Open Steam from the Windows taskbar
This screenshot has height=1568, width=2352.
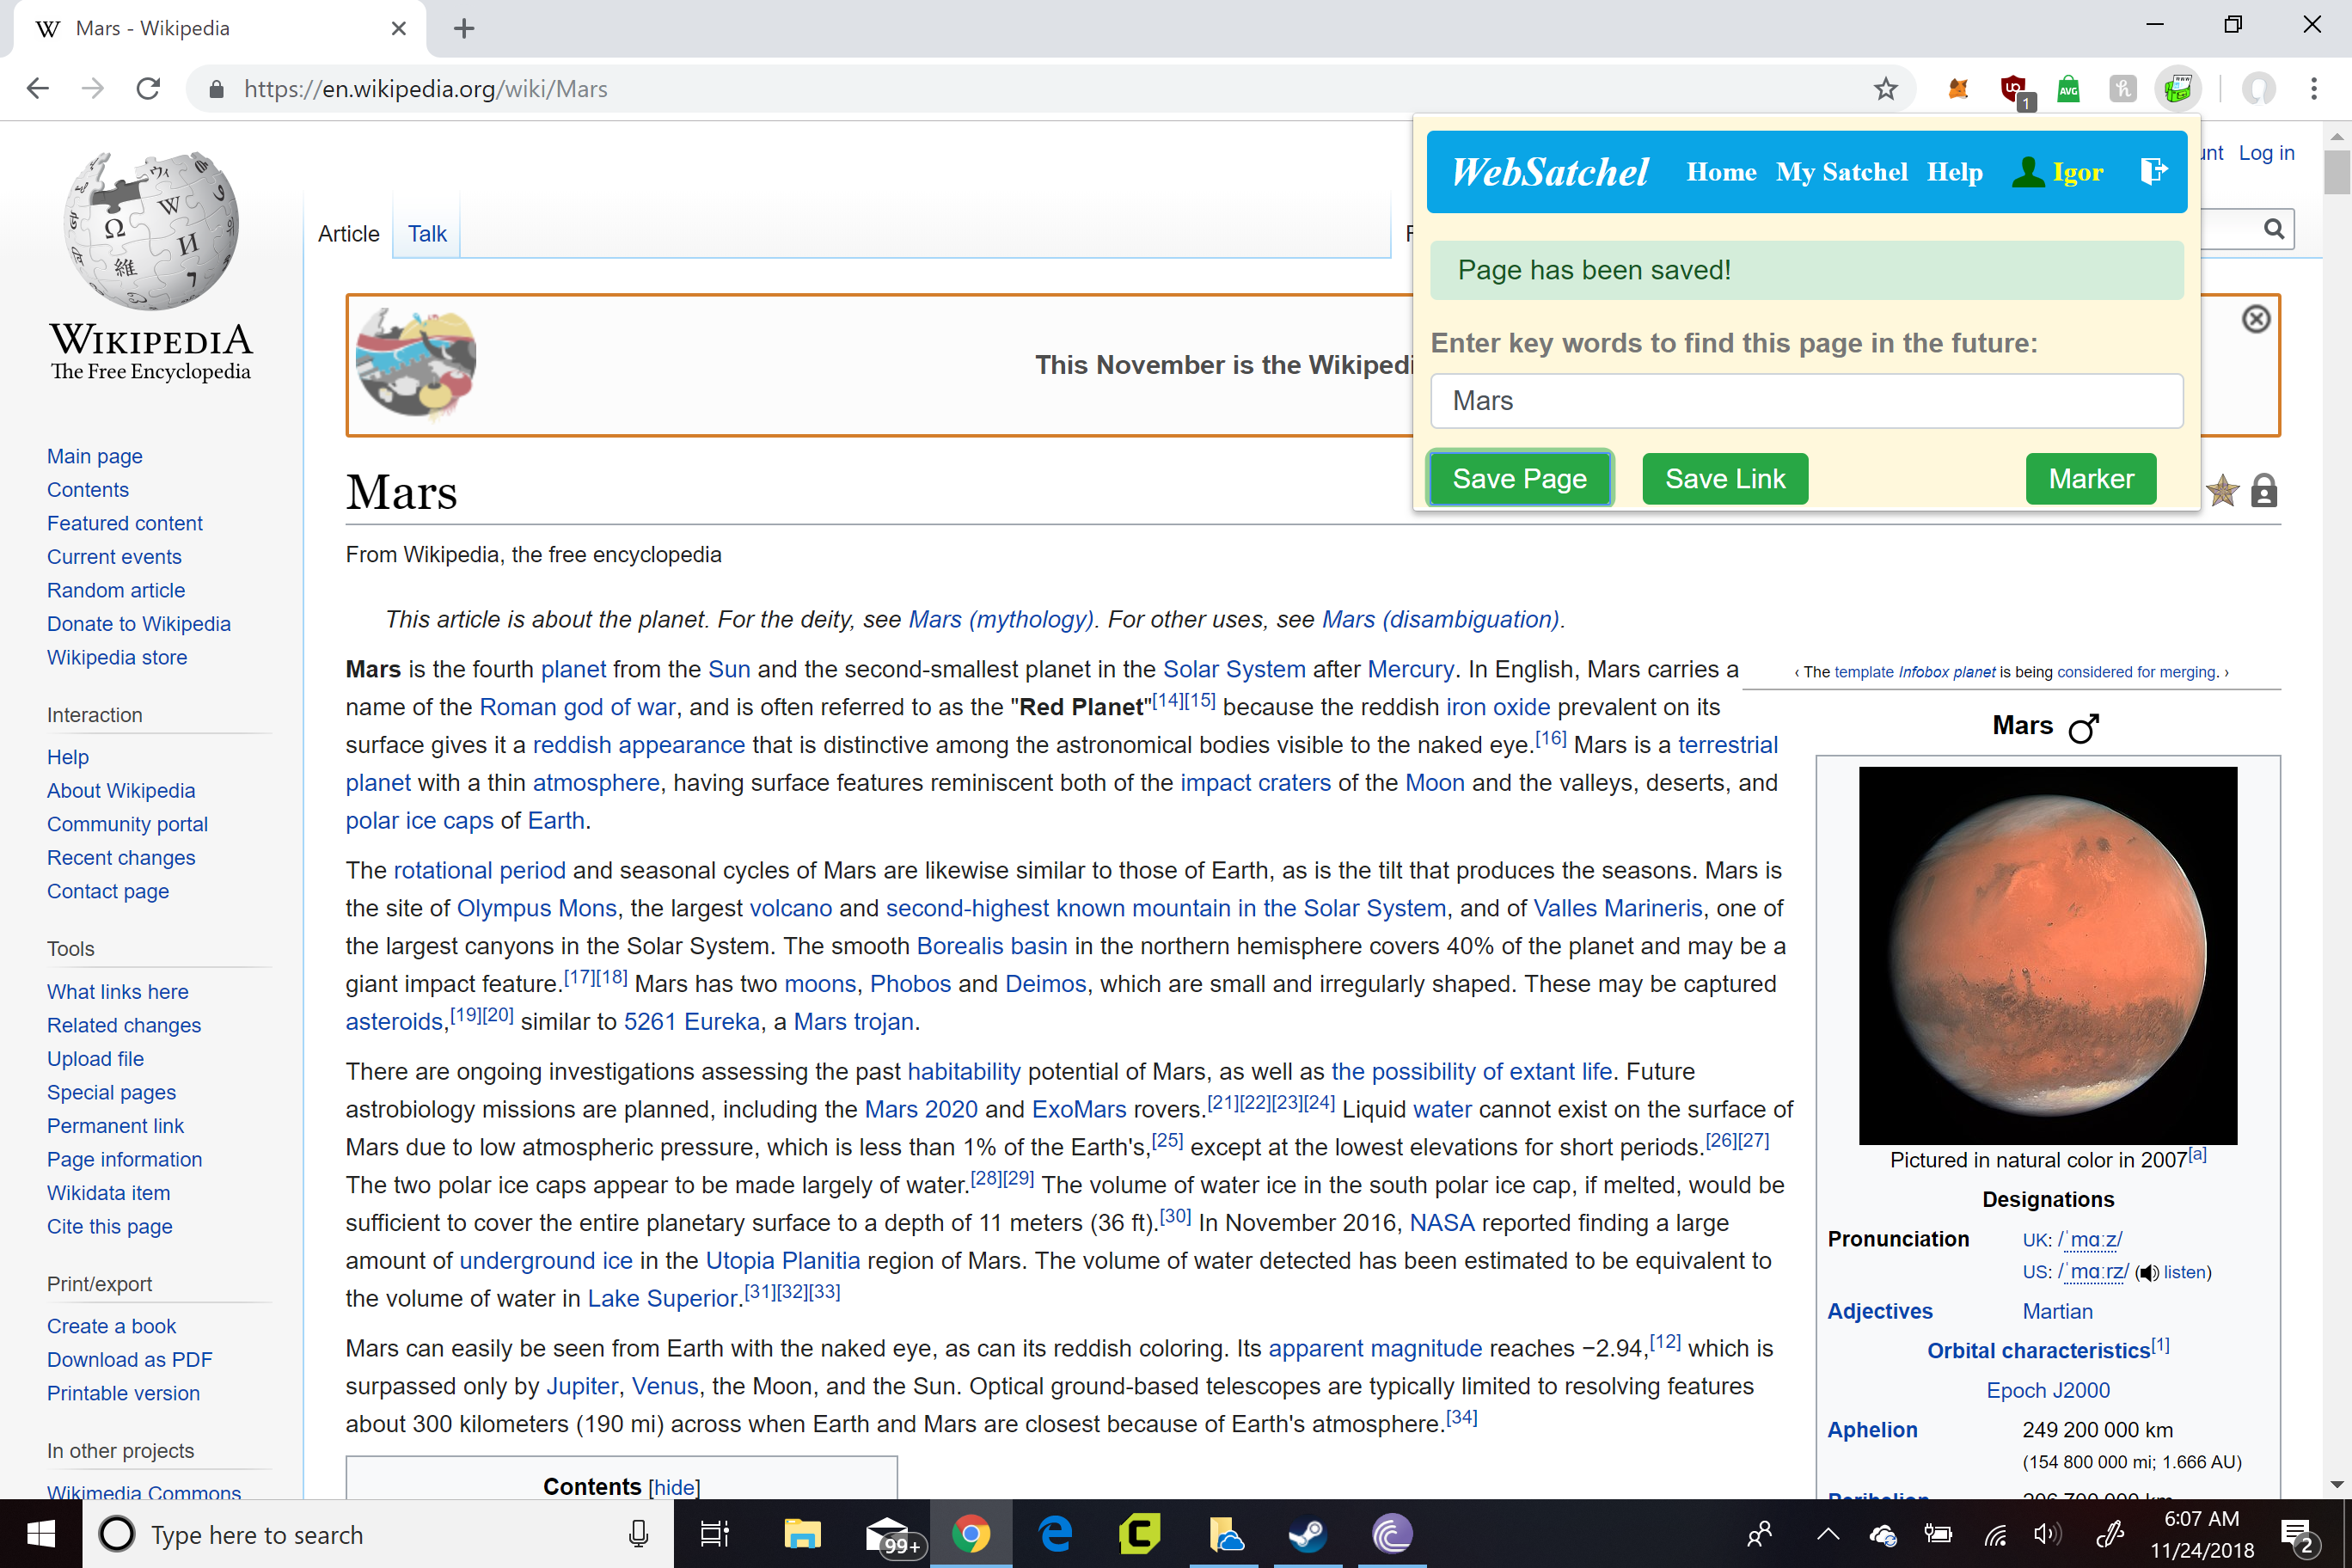pos(1307,1533)
